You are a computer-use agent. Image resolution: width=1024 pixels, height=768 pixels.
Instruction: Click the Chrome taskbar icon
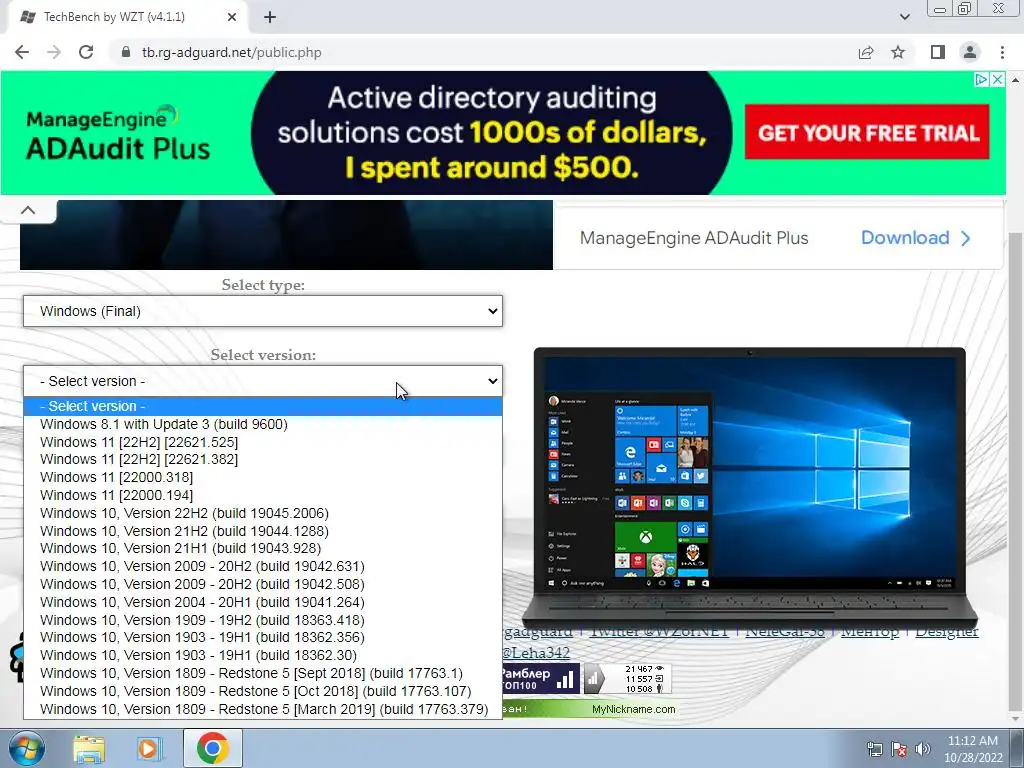click(213, 748)
